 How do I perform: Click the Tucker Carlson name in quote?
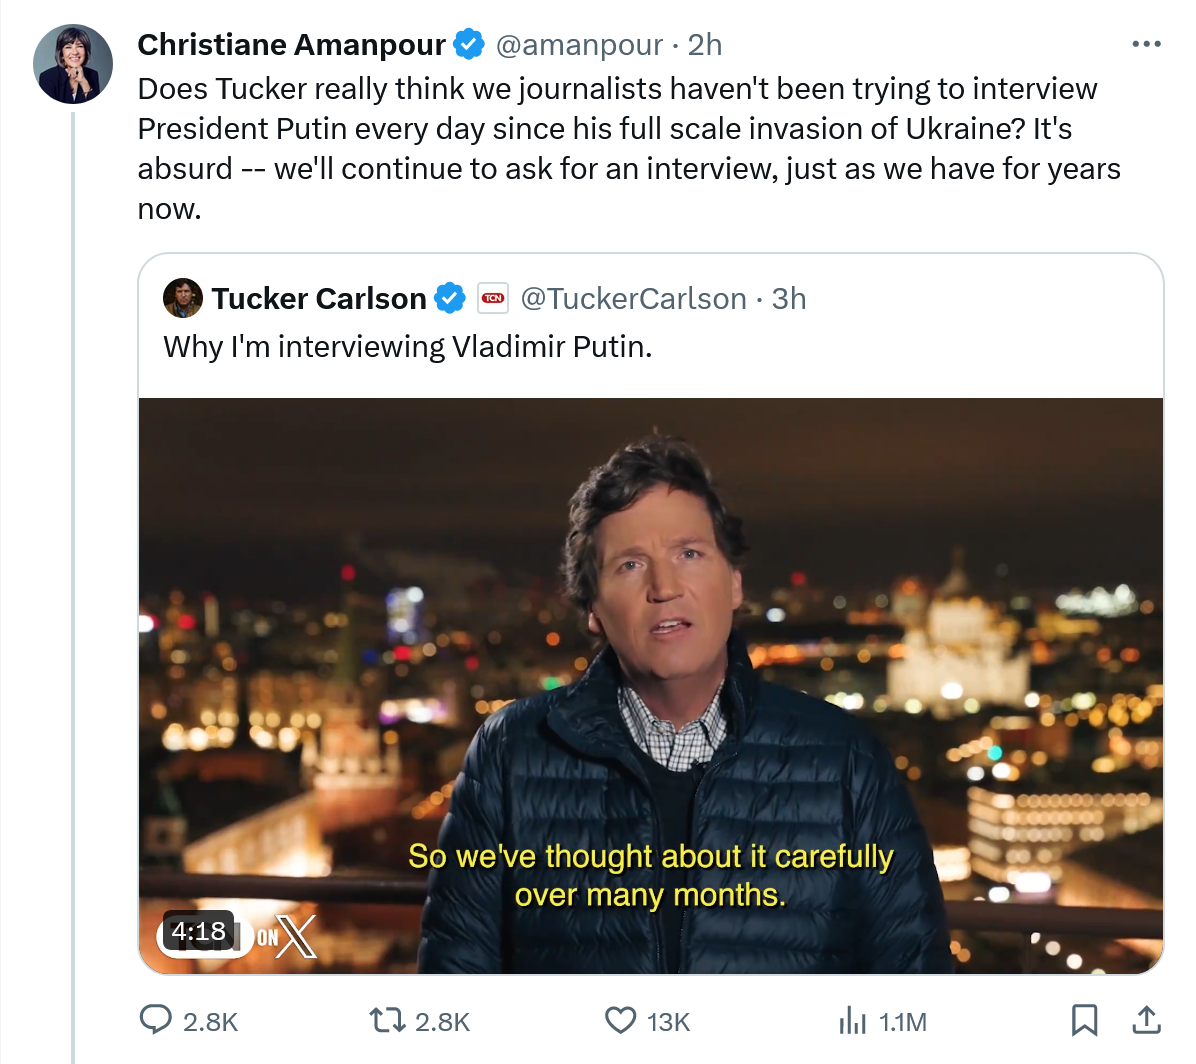click(319, 298)
